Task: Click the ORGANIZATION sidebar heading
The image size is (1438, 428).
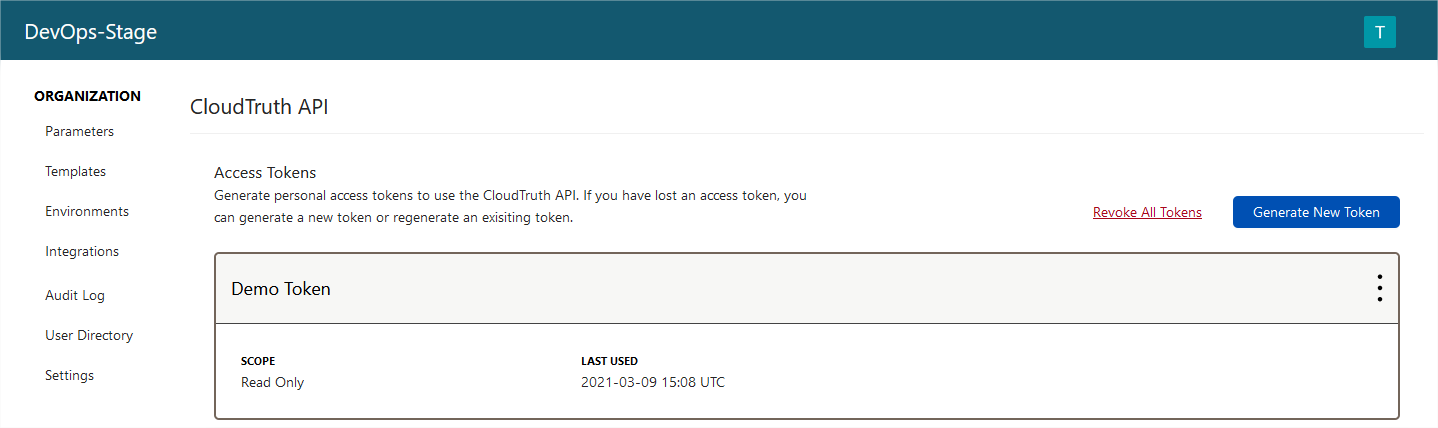Action: pos(87,96)
